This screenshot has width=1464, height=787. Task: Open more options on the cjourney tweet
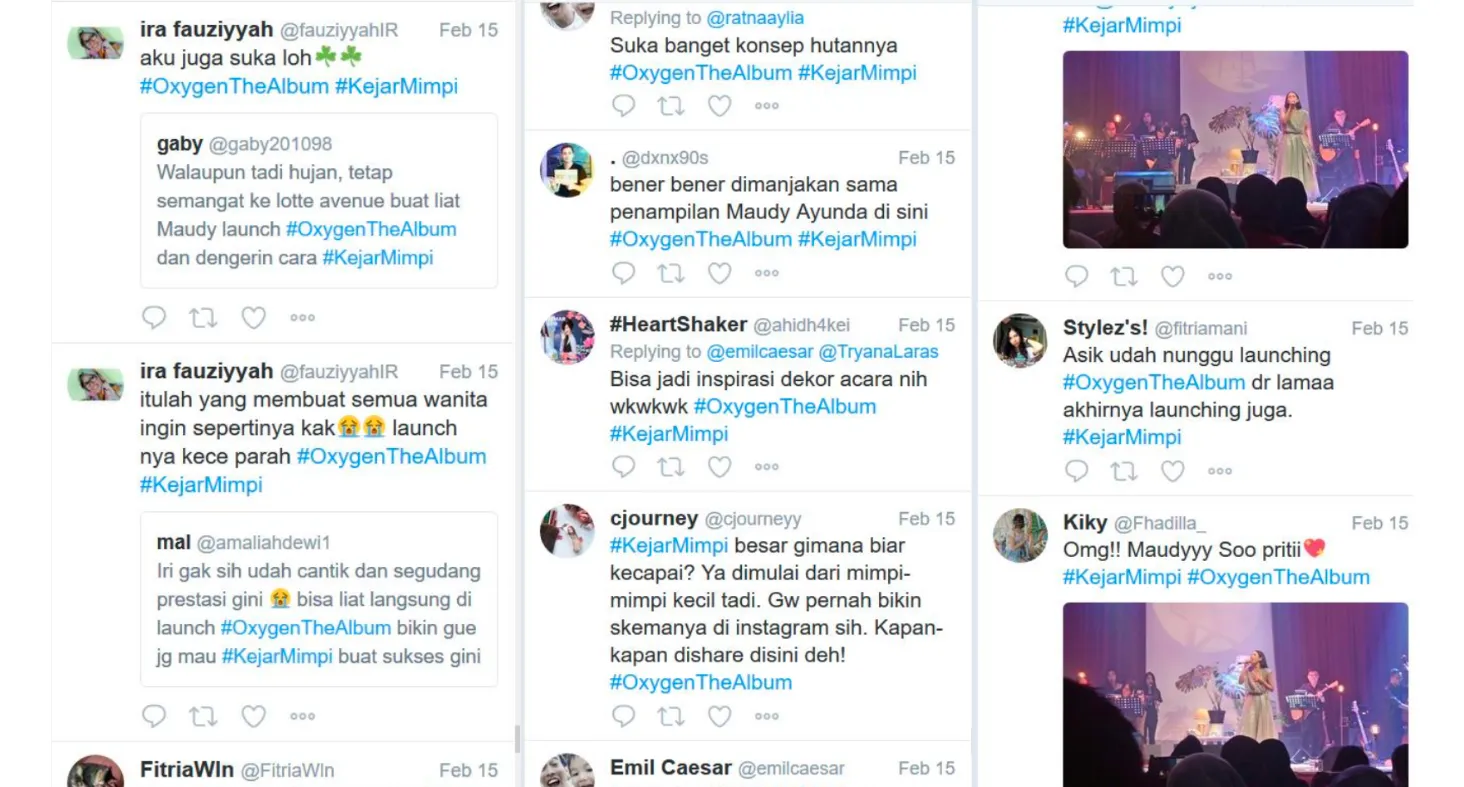click(x=767, y=717)
